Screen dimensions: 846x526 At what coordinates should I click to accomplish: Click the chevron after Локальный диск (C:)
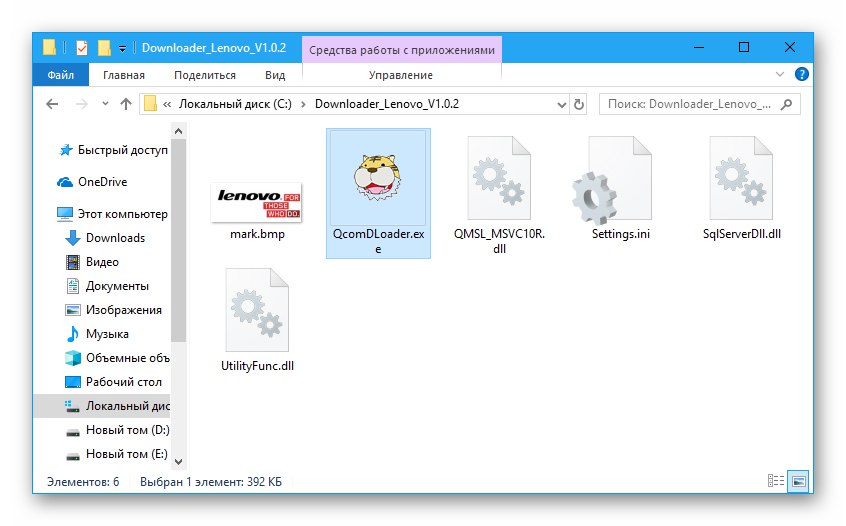(303, 104)
